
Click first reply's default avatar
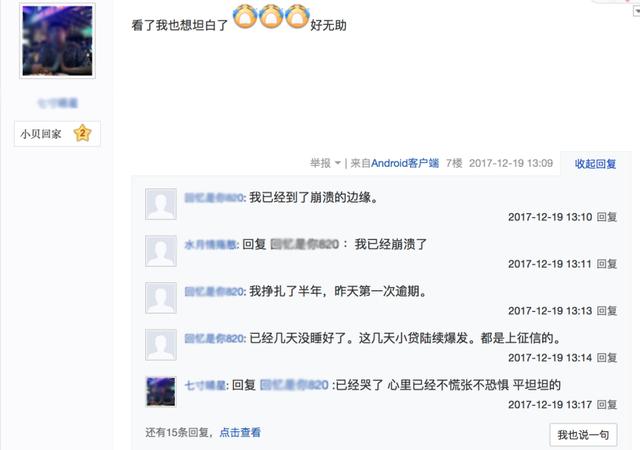click(x=161, y=204)
